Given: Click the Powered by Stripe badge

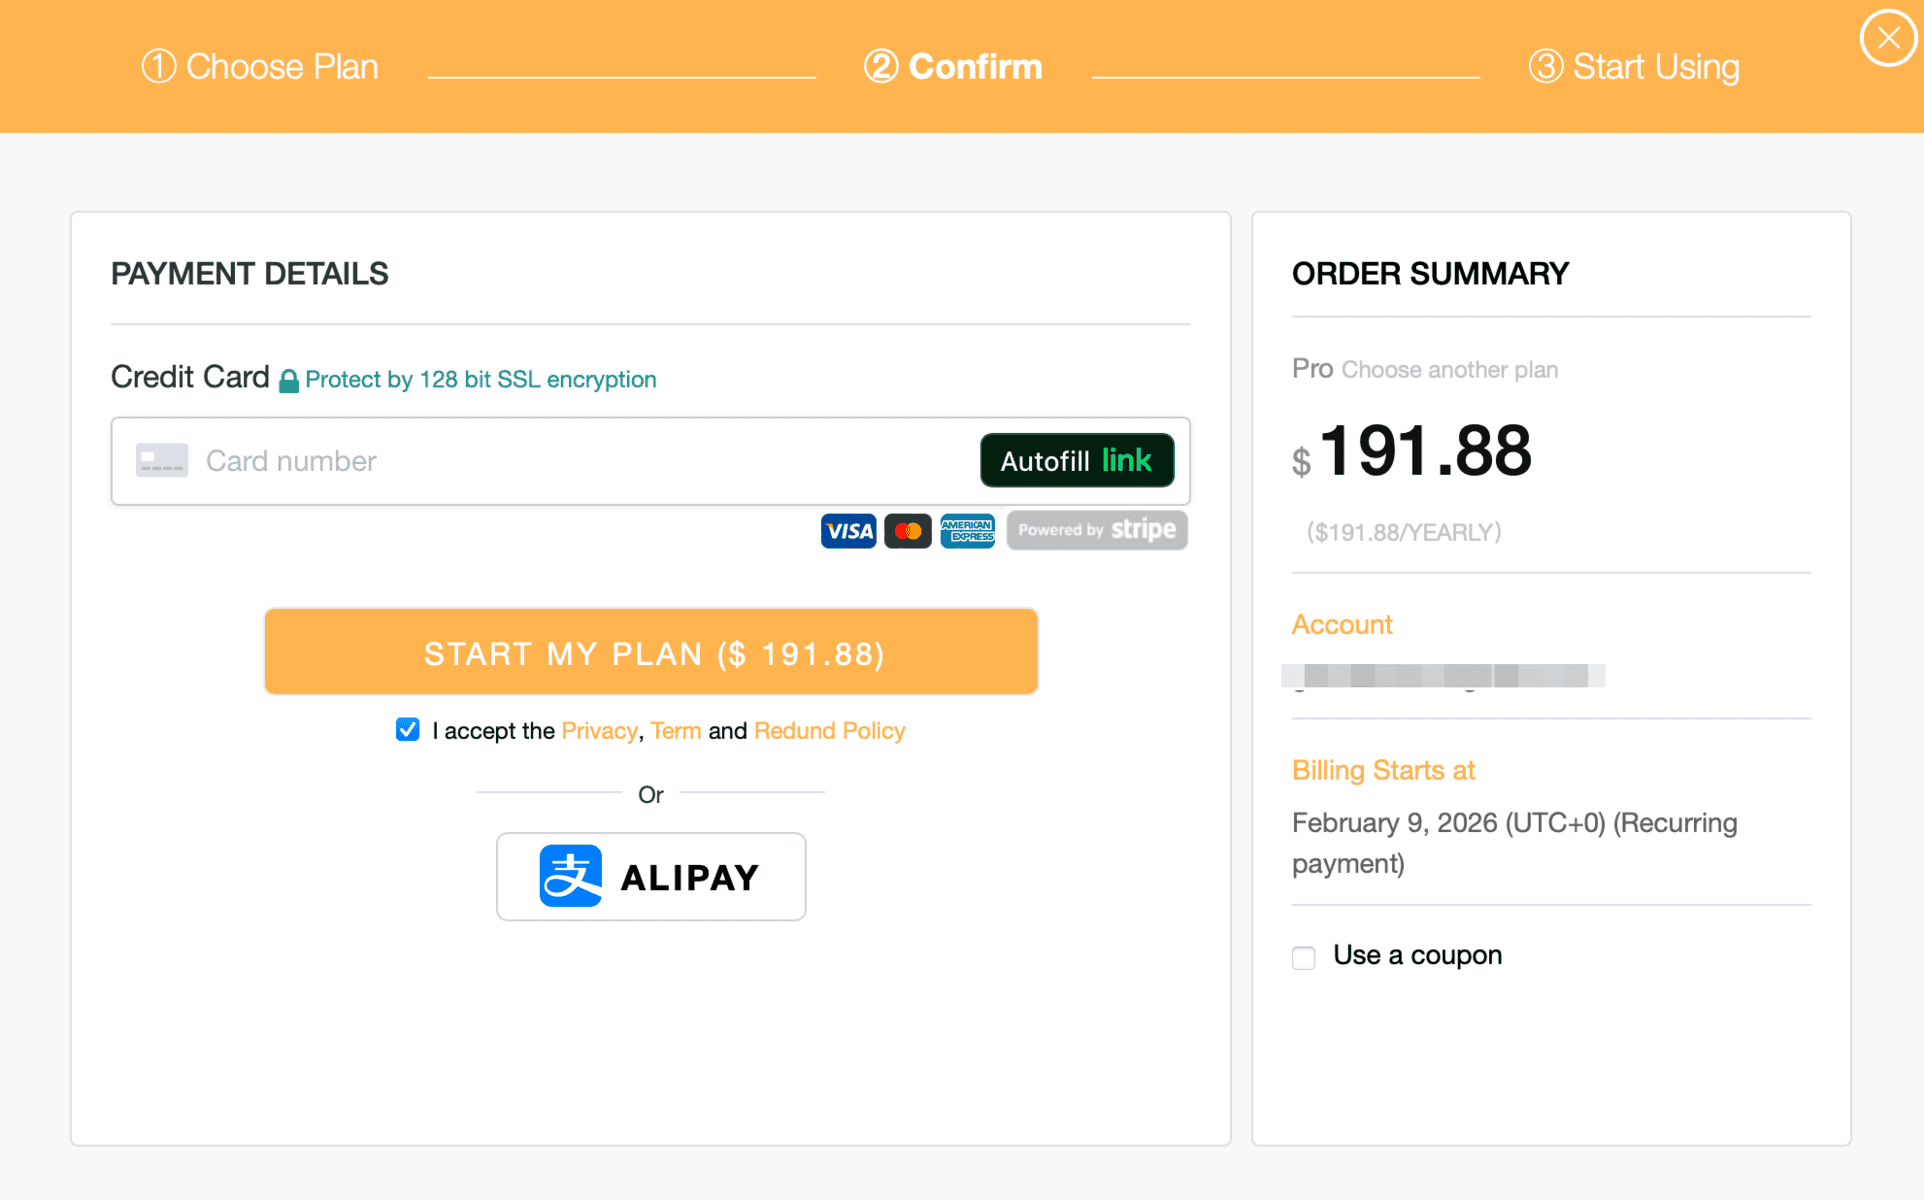Looking at the screenshot, I should point(1097,530).
